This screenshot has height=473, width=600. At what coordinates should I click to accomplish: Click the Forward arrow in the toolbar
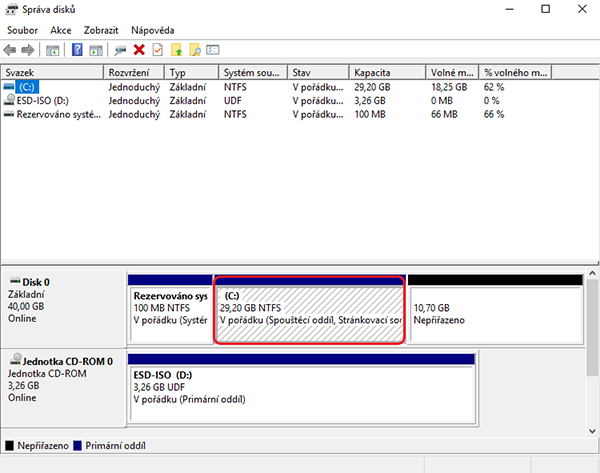29,49
